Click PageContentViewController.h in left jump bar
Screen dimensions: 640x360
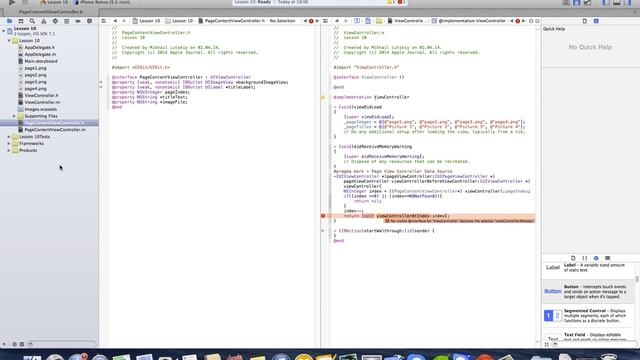pyautogui.click(x=232, y=21)
